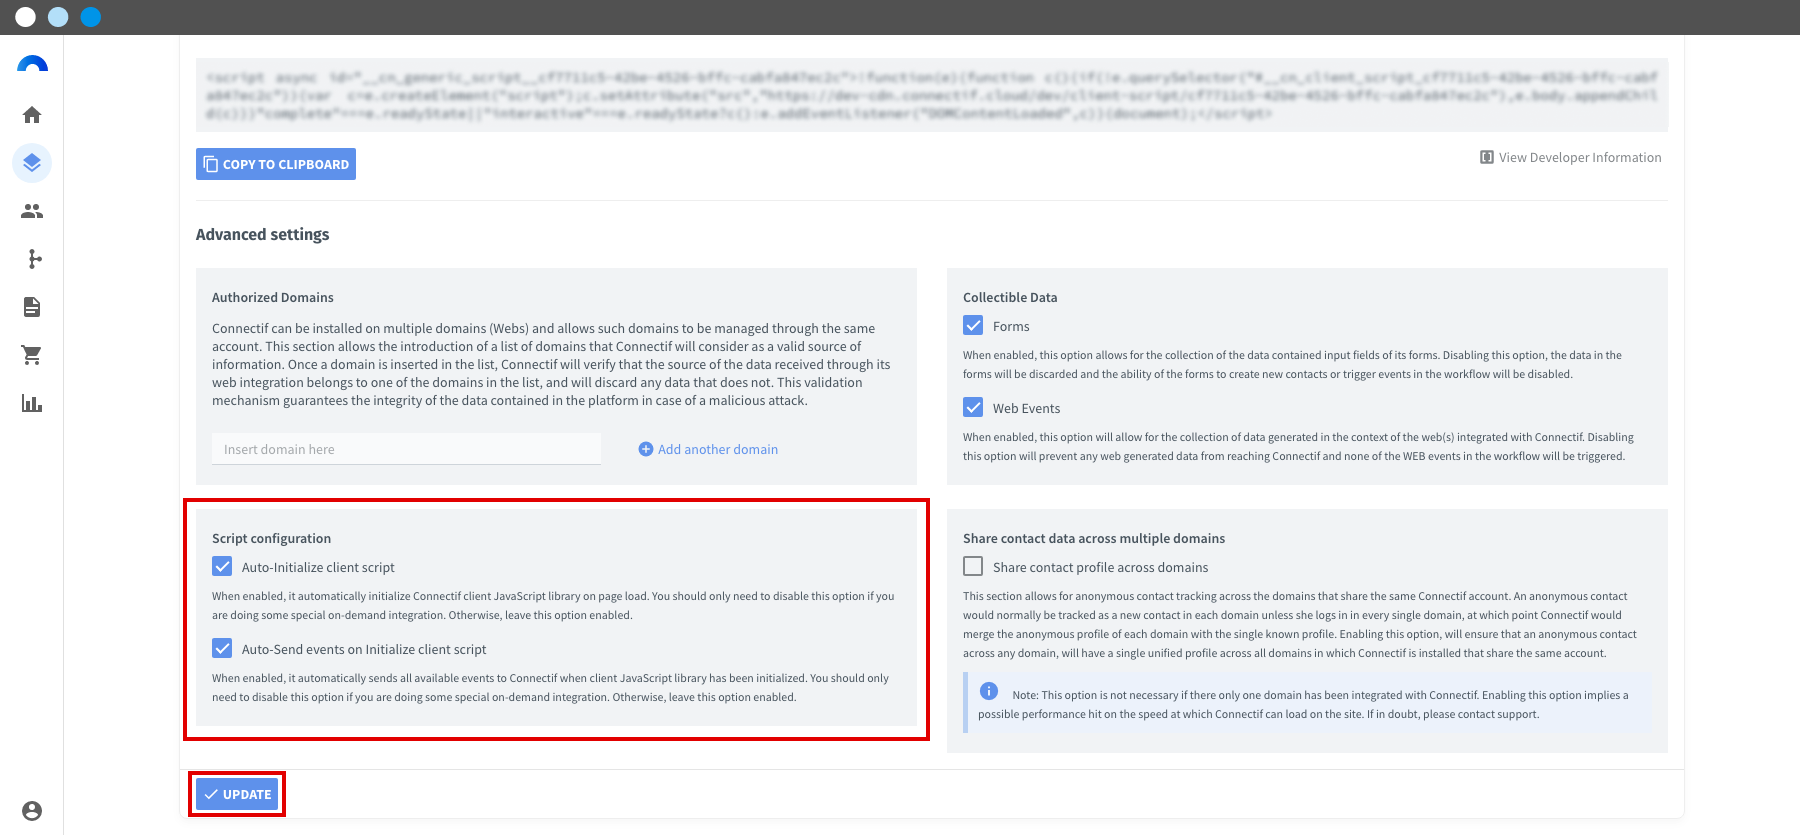Open the document content icon in sidebar

click(x=32, y=307)
